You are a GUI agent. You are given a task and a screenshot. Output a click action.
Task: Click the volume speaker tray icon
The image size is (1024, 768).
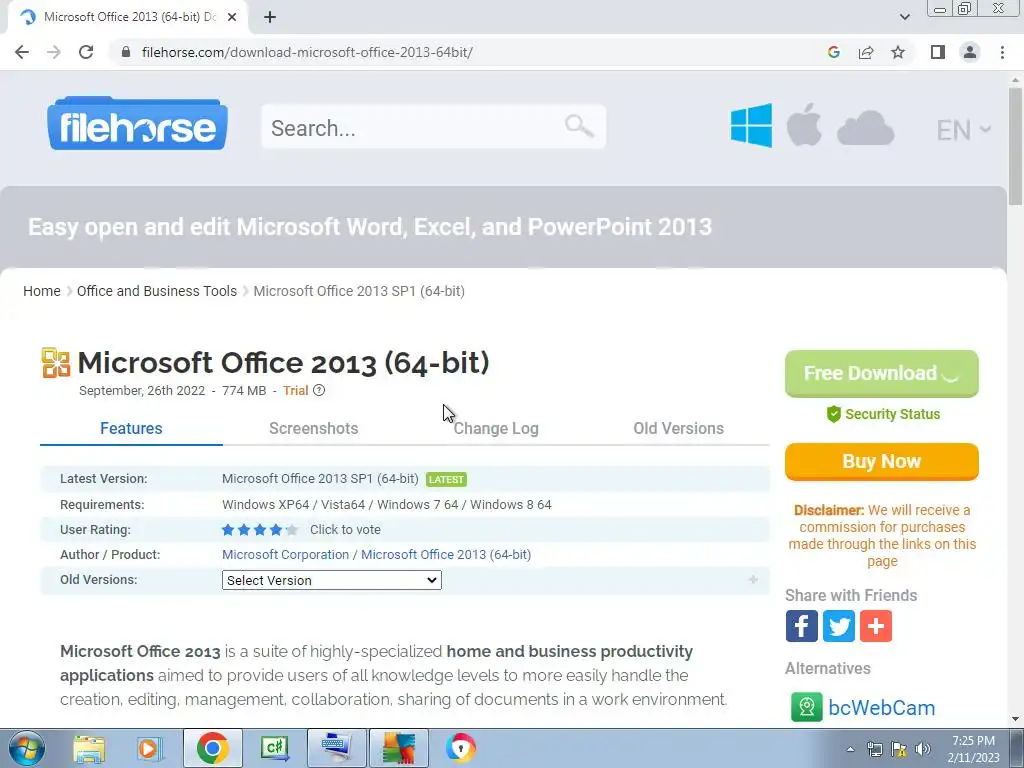click(923, 749)
